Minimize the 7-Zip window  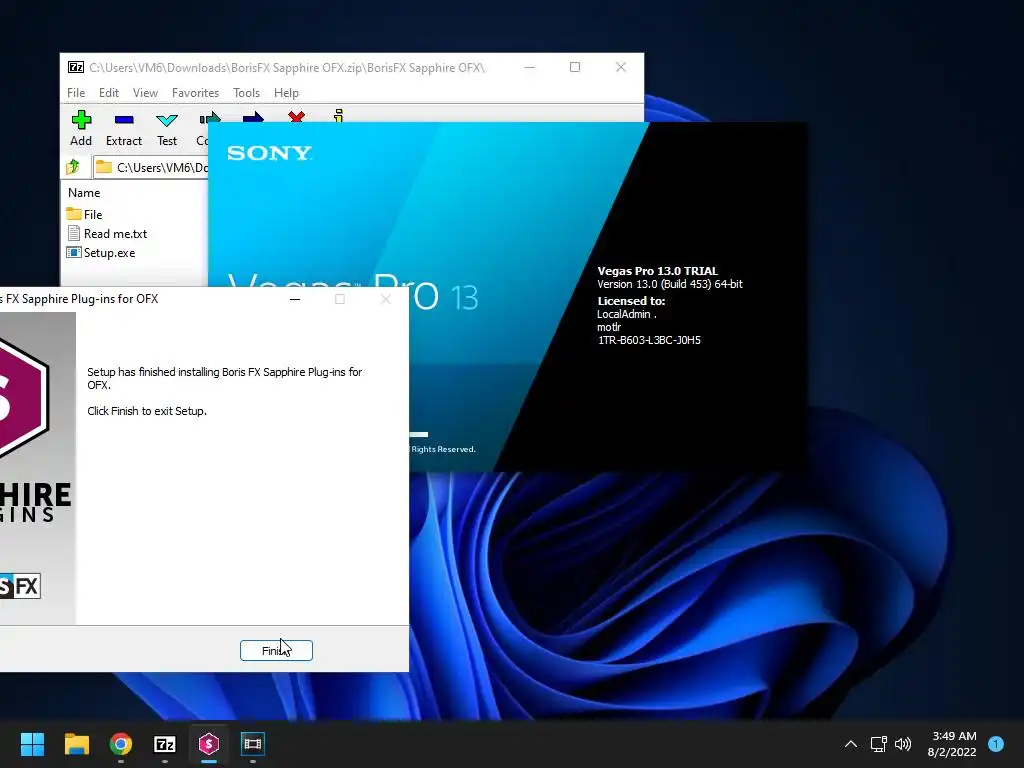coord(530,67)
